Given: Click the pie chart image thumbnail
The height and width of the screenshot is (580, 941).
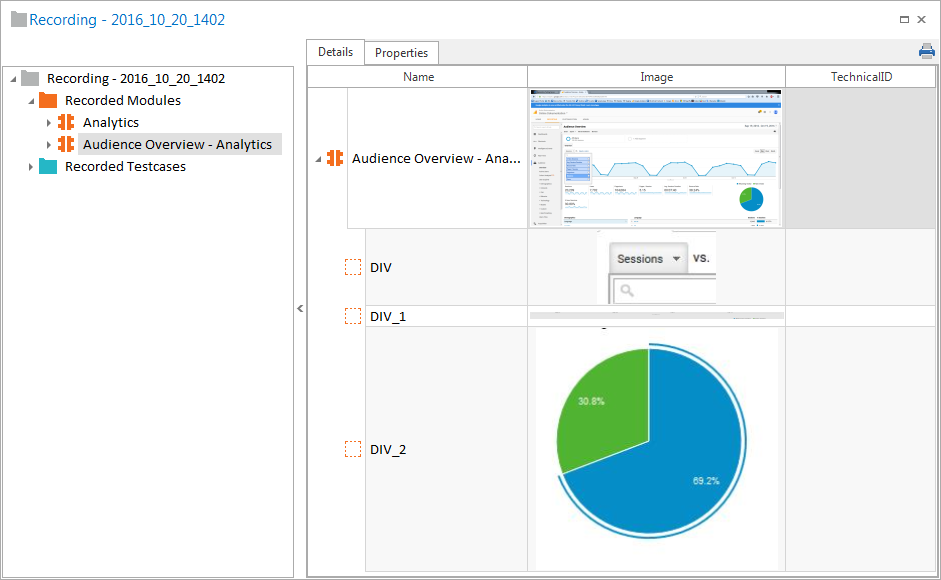Looking at the screenshot, I should click(656, 448).
